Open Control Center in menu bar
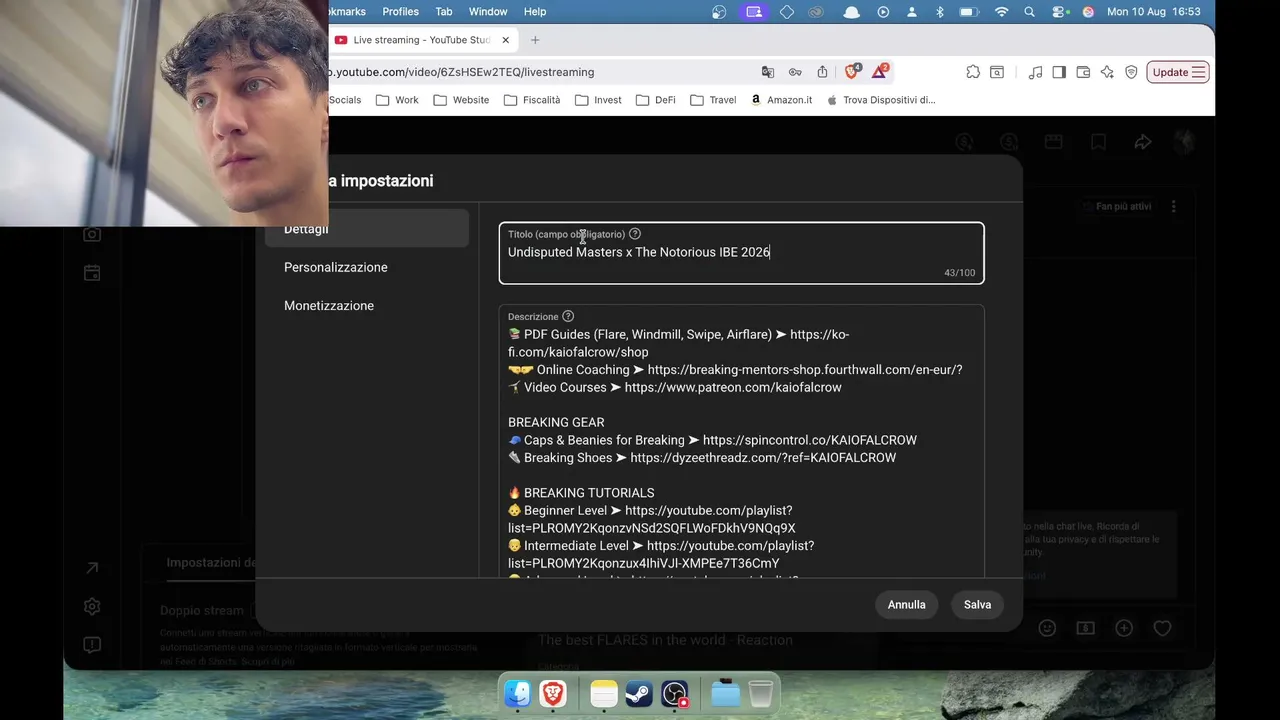The image size is (1280, 720). point(1059,12)
